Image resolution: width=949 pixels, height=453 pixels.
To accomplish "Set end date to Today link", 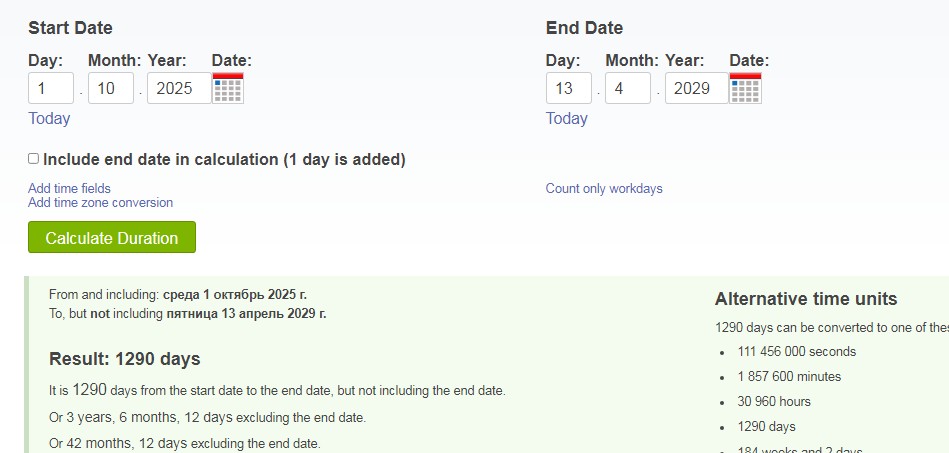I will [x=566, y=119].
